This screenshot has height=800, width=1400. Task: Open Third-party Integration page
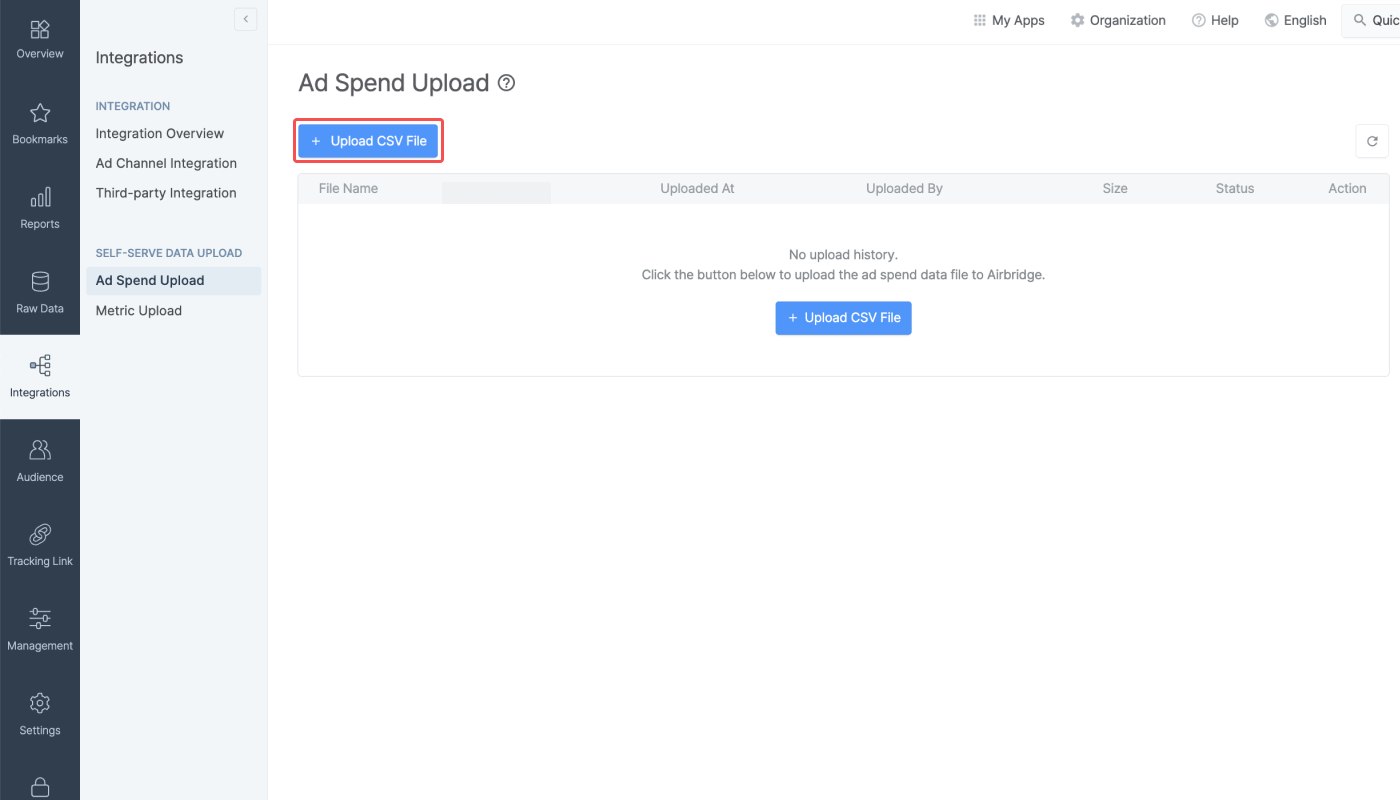tap(166, 193)
